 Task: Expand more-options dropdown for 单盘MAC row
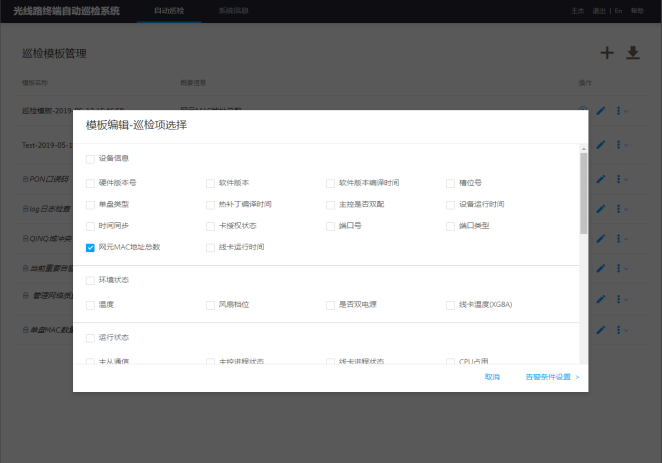tap(621, 329)
